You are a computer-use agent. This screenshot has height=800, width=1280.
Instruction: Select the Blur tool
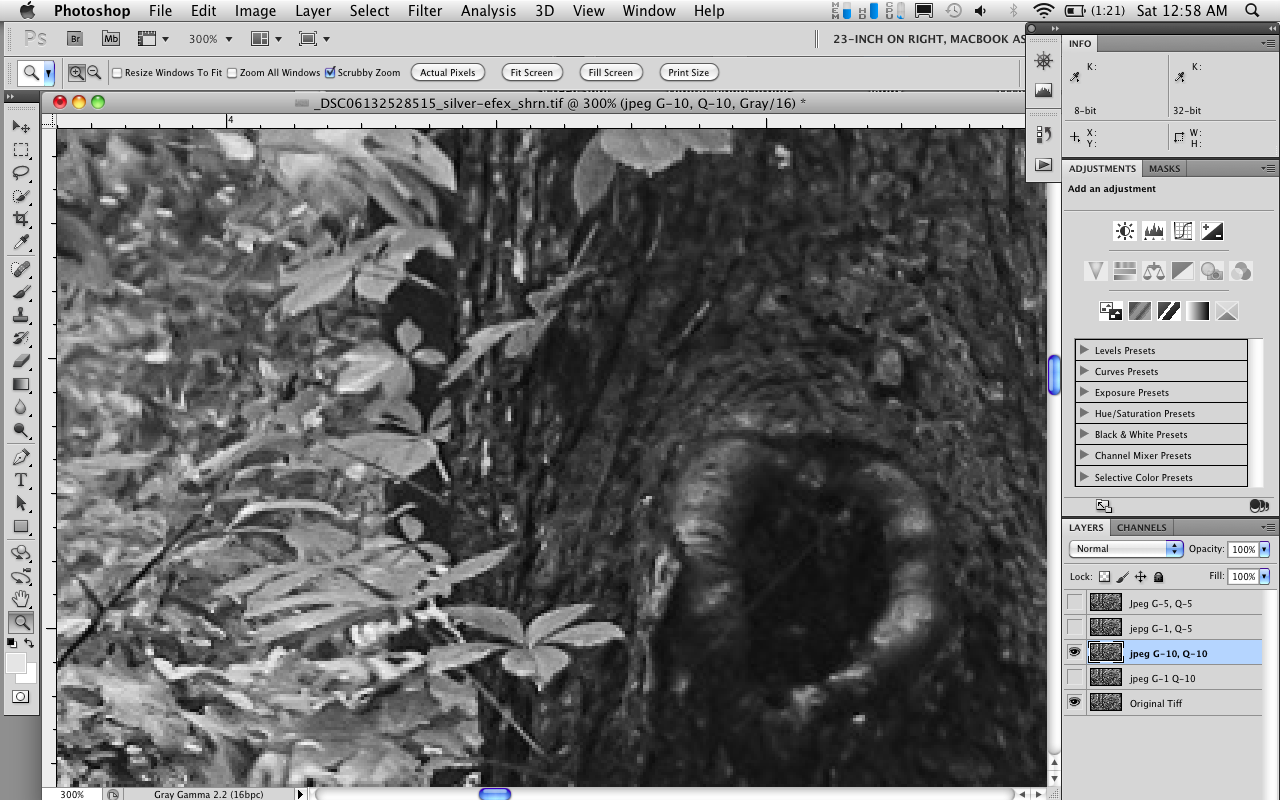(20, 408)
